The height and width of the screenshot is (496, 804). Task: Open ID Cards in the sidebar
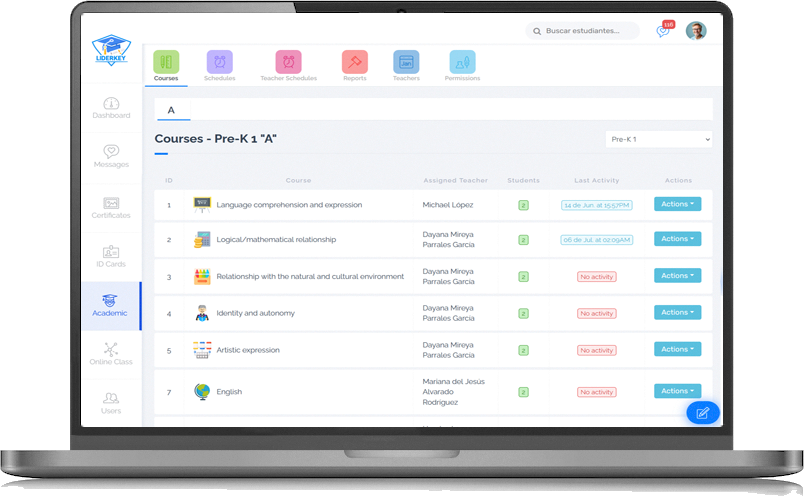tap(111, 256)
